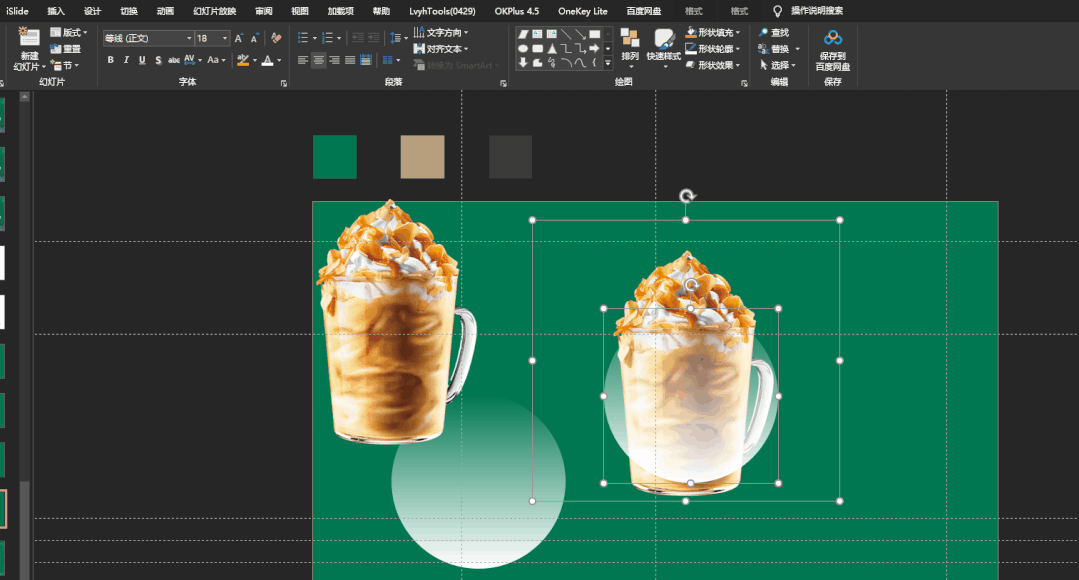Toggle Italic formatting
This screenshot has height=580, width=1079.
[126, 60]
